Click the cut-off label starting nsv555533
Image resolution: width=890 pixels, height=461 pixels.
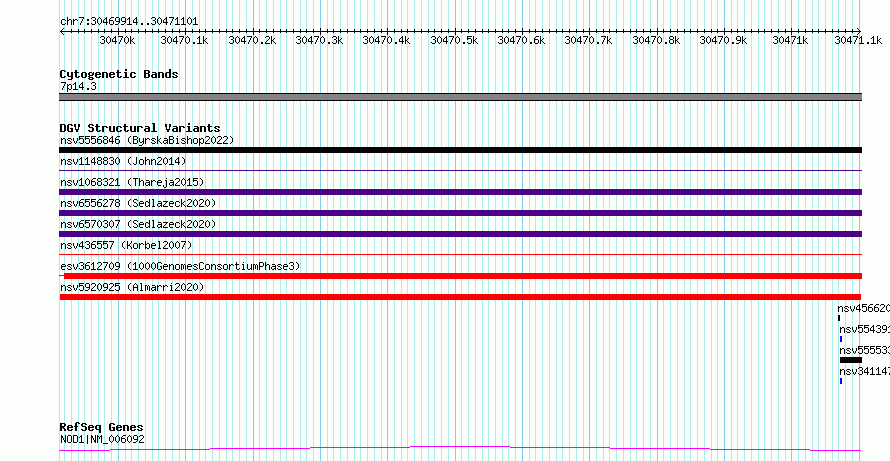(x=864, y=350)
